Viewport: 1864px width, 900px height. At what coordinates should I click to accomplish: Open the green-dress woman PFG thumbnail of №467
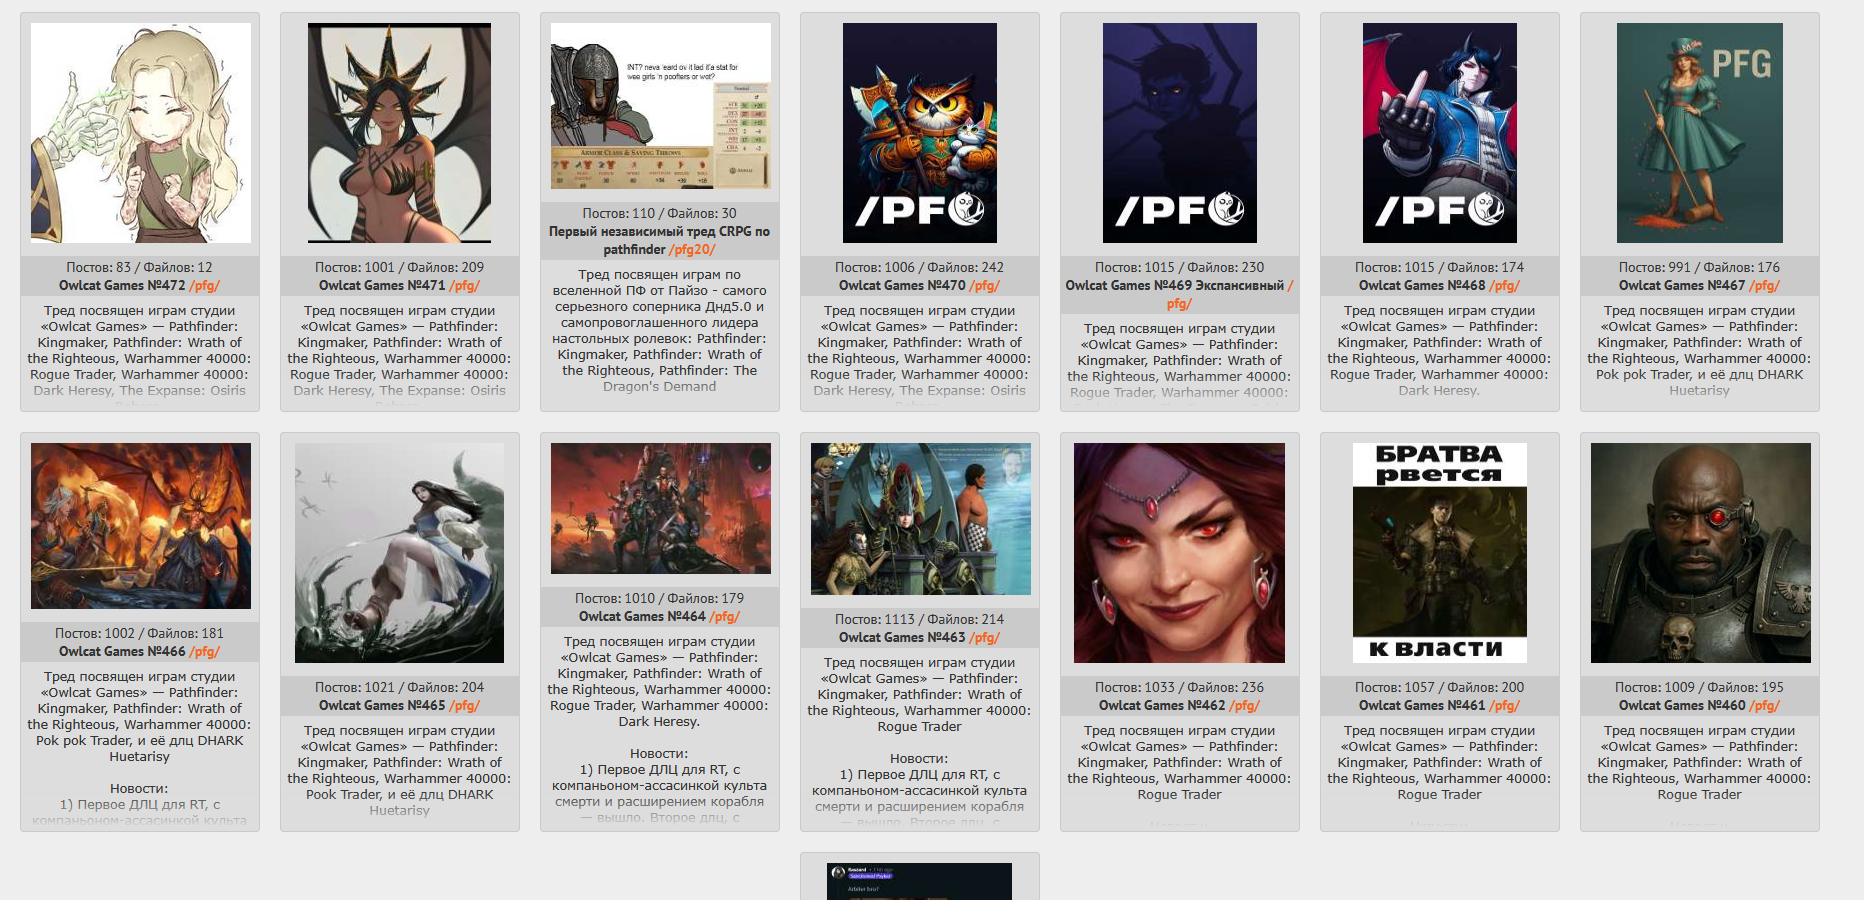pyautogui.click(x=1700, y=133)
